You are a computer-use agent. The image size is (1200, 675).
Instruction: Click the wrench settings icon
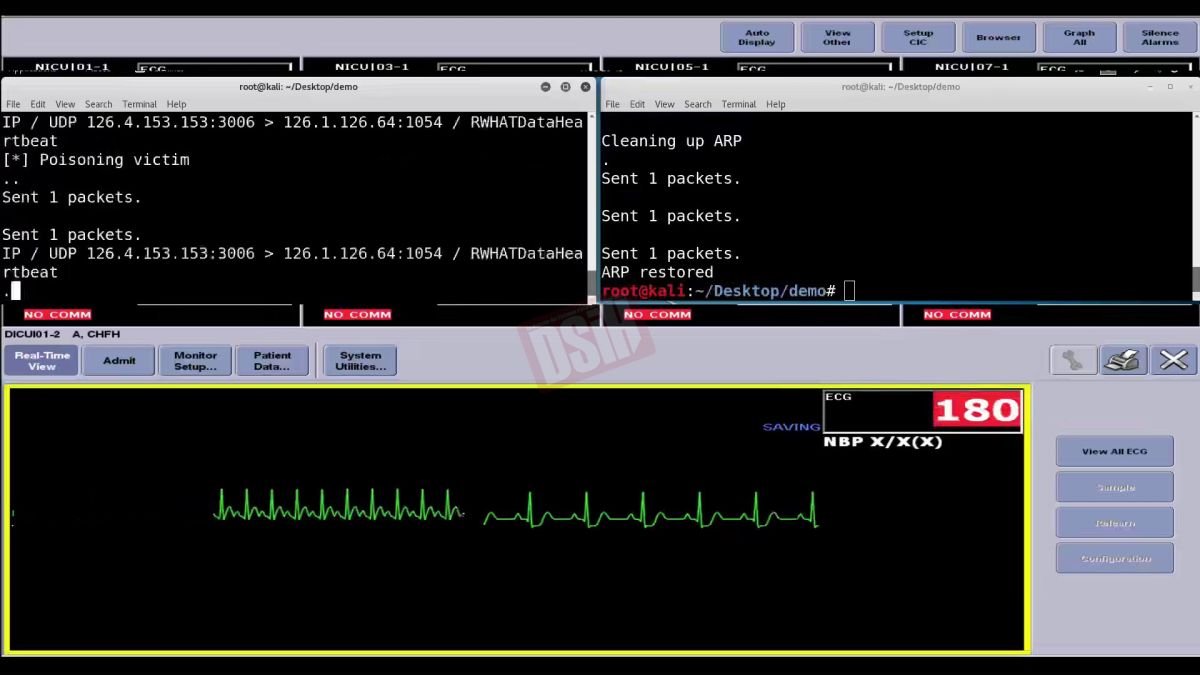(1073, 361)
